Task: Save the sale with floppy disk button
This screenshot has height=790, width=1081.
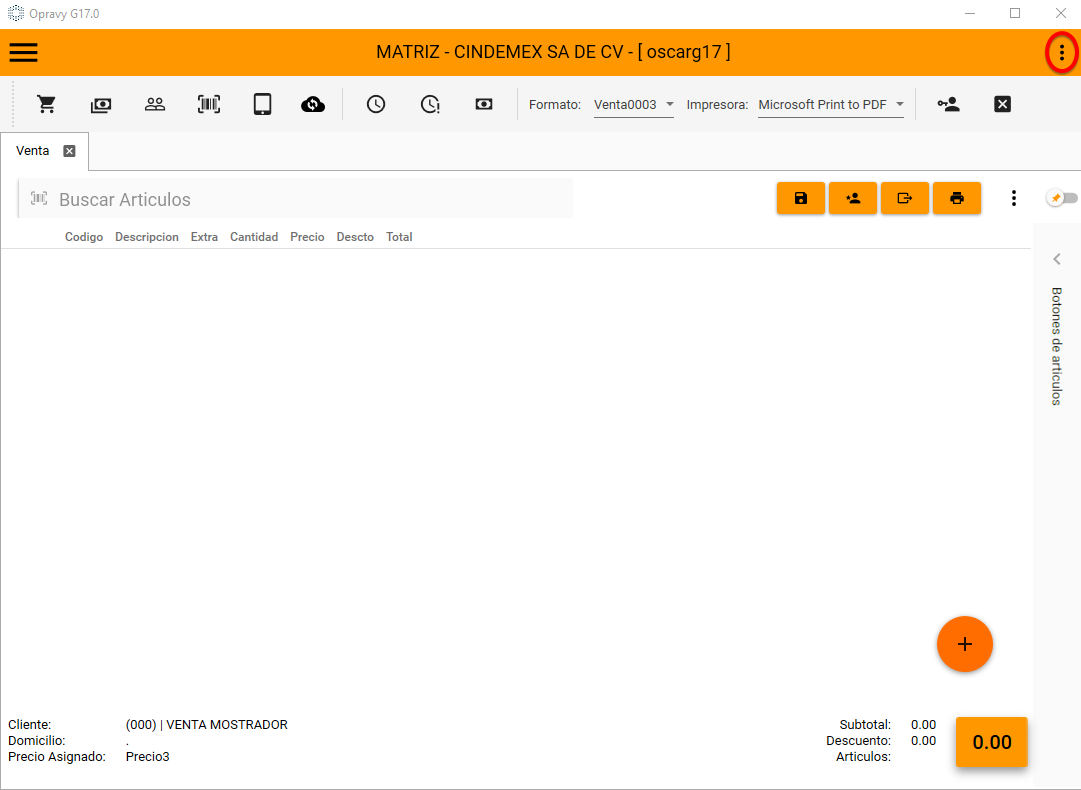Action: pos(800,199)
